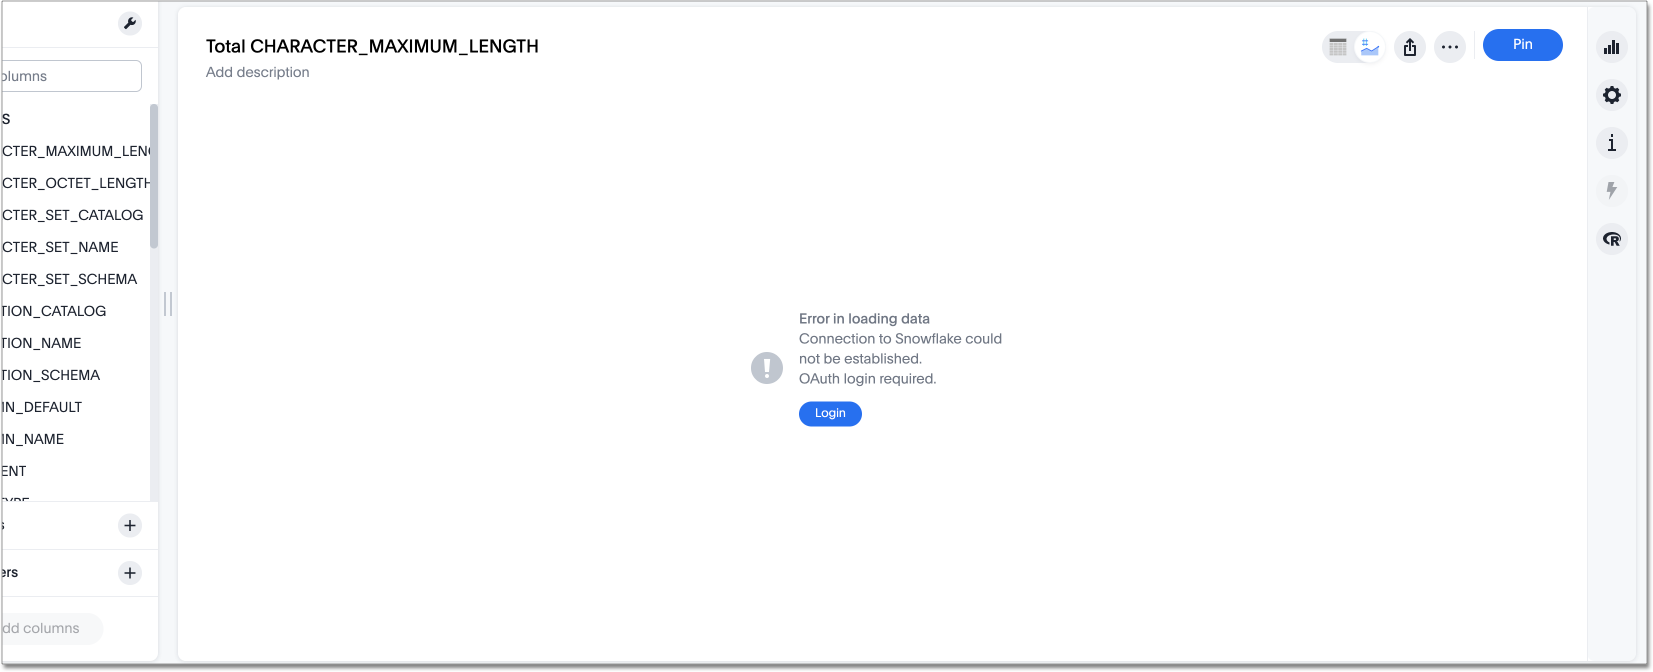Open the share/export options for this element

1409,46
